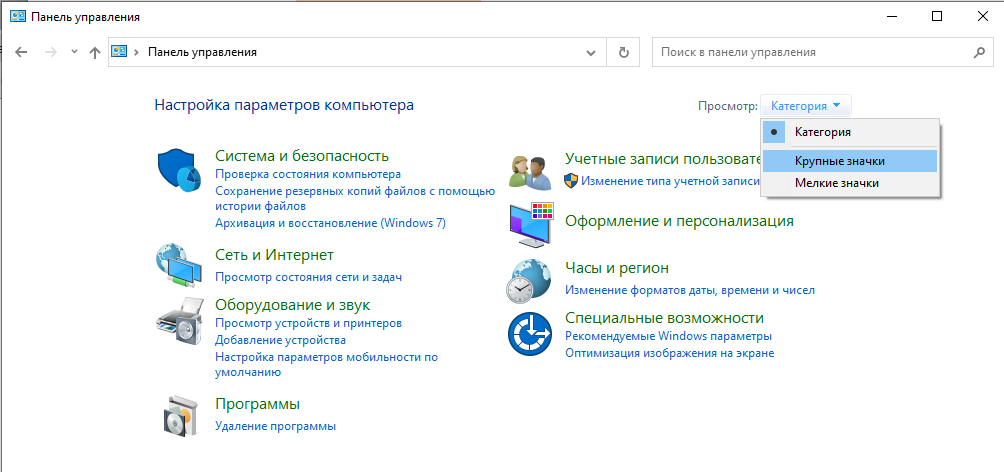Open Программы category heading
Image resolution: width=1004 pixels, height=472 pixels.
point(257,404)
